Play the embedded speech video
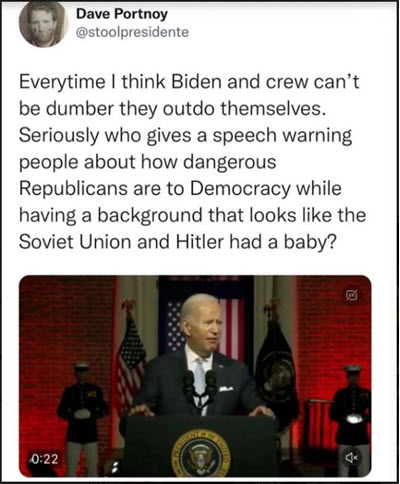 pos(195,376)
